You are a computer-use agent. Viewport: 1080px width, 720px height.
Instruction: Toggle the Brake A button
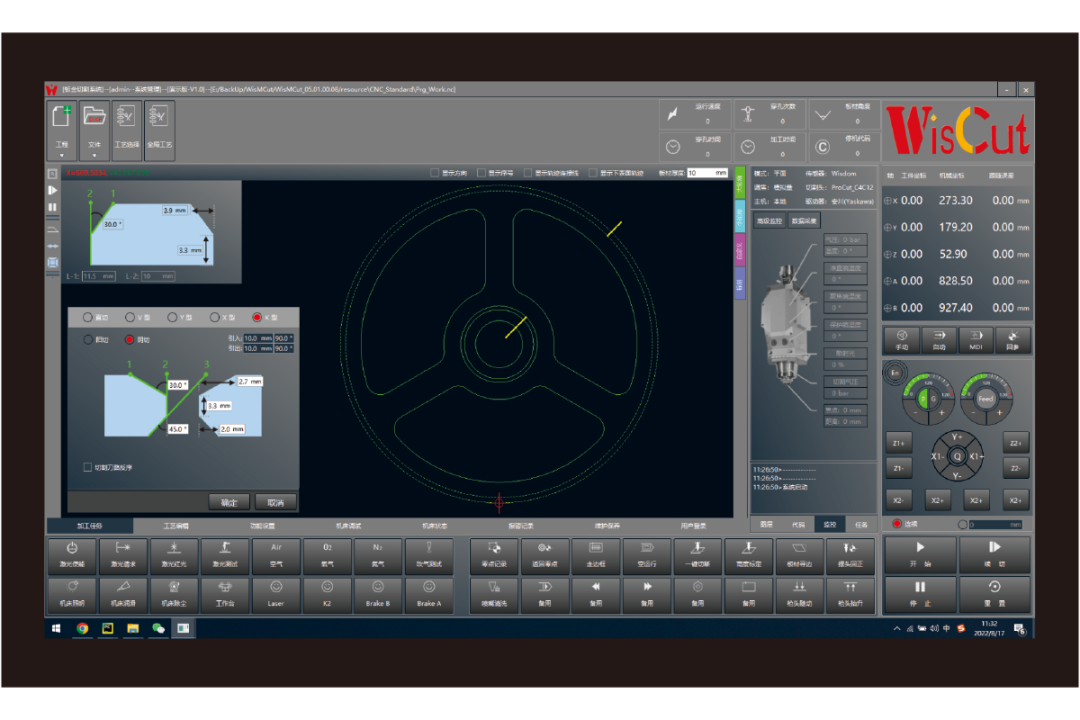(x=429, y=595)
